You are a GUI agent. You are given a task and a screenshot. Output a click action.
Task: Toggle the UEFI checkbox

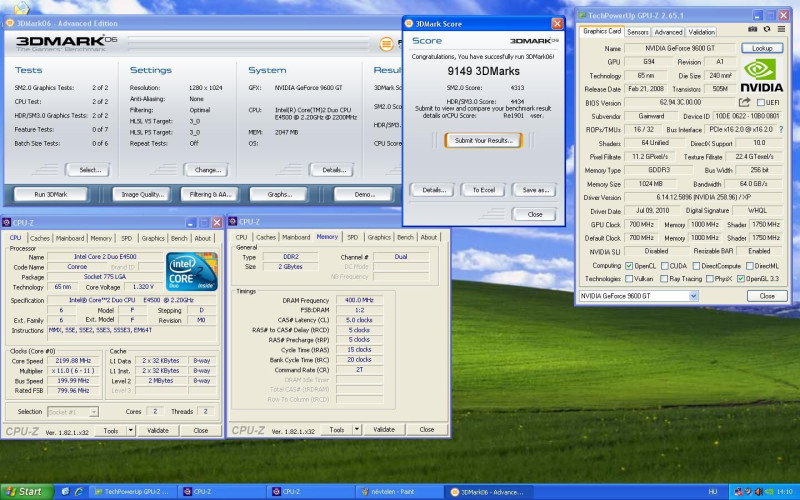click(x=759, y=102)
